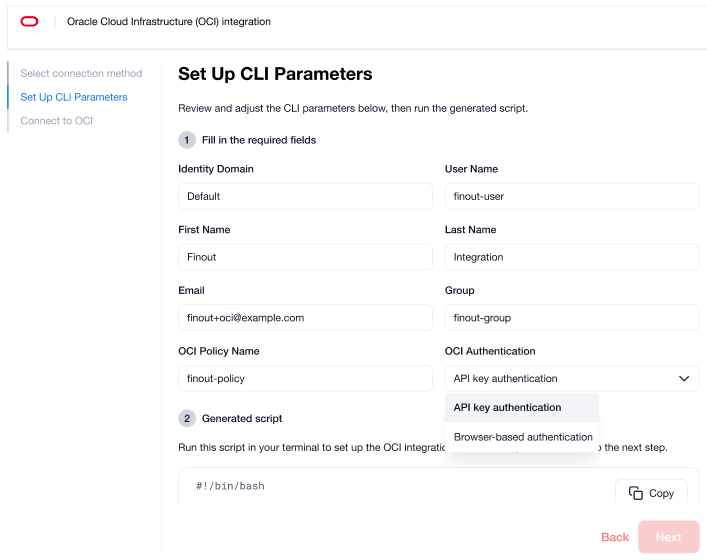The height and width of the screenshot is (560, 707).
Task: Open Select connection method step
Action: coord(81,73)
